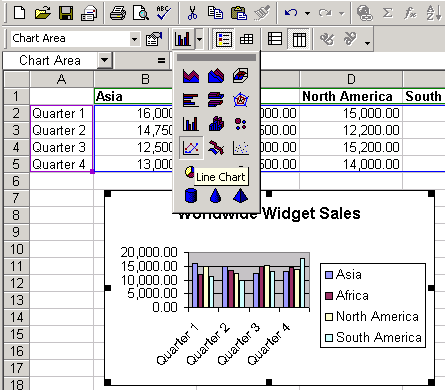
Task: Click the Chart Type column button
Action: [183, 39]
